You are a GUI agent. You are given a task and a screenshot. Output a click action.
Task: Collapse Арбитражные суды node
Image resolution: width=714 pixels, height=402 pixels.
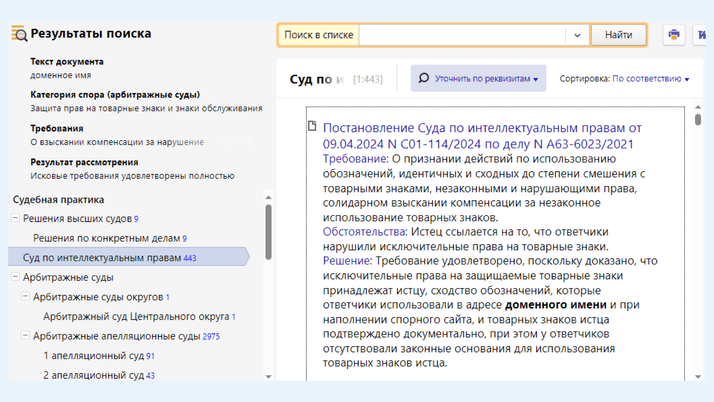click(x=15, y=276)
